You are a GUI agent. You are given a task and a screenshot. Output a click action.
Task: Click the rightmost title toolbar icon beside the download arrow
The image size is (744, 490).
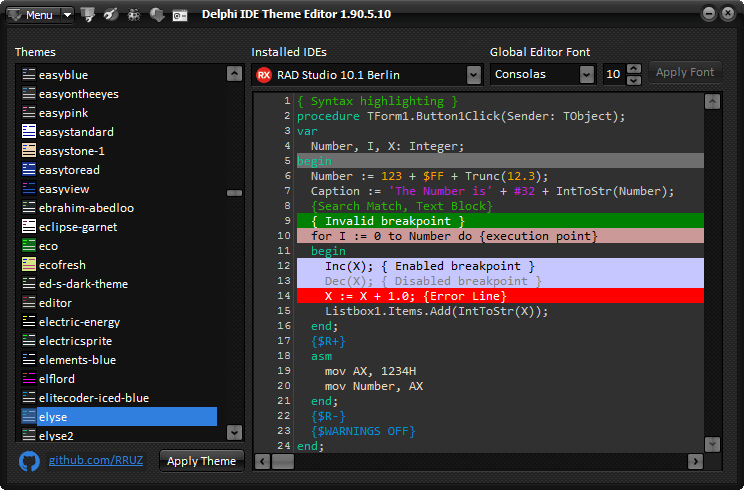click(x=179, y=15)
